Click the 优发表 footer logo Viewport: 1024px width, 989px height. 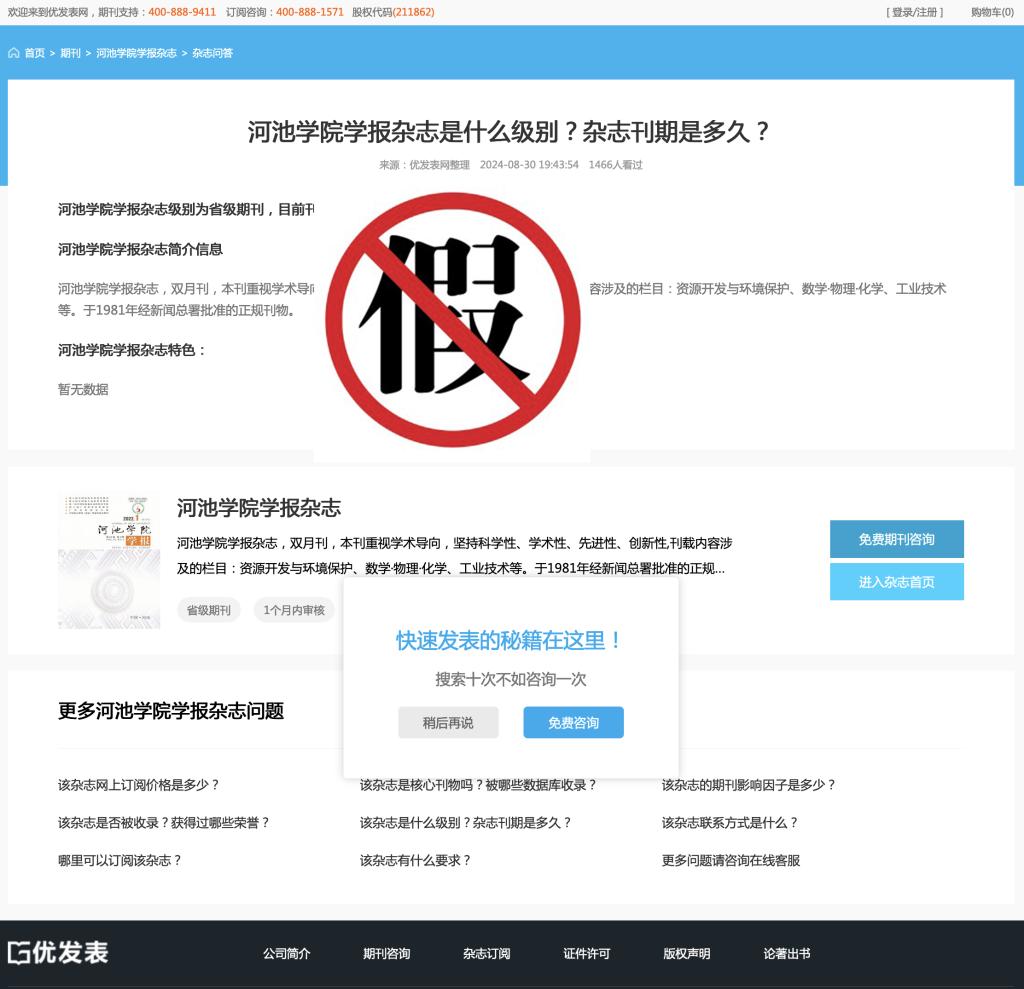58,952
